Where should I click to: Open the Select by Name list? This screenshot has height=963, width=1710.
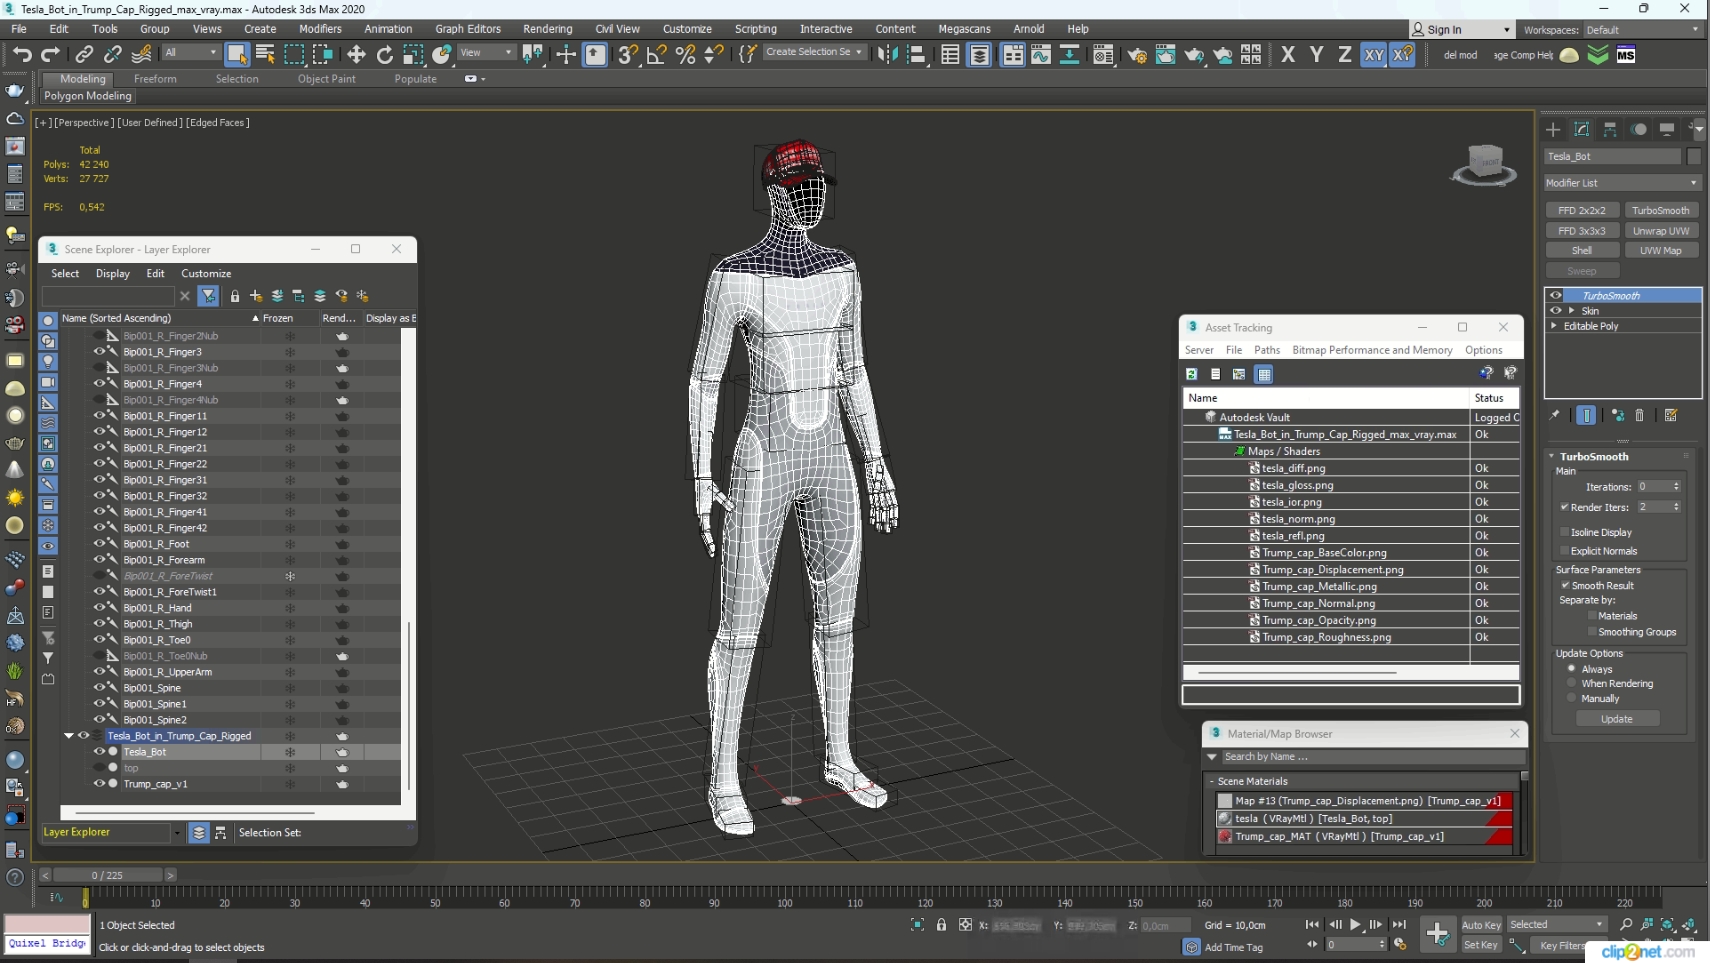265,54
